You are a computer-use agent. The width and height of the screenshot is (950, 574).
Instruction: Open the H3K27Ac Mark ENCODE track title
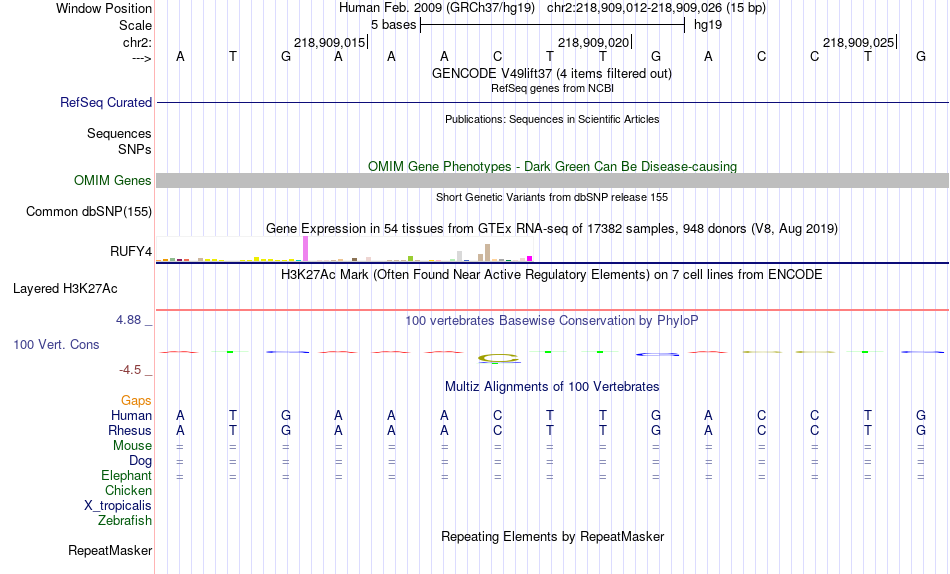coord(552,275)
